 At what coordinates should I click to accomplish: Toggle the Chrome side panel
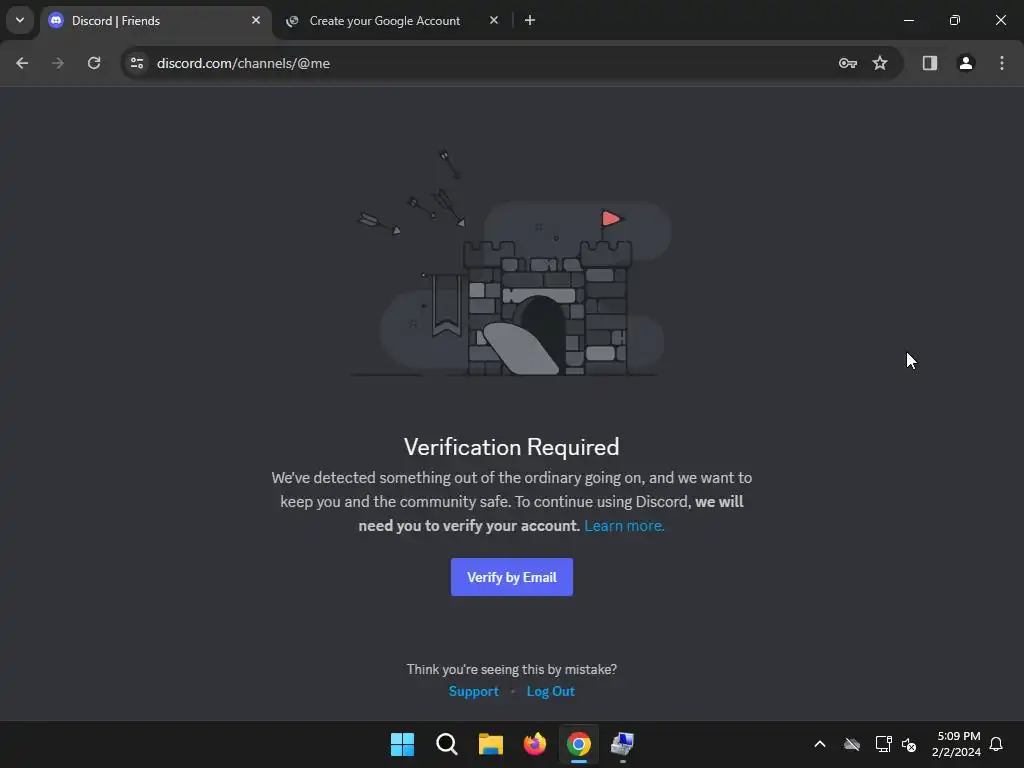pyautogui.click(x=930, y=63)
